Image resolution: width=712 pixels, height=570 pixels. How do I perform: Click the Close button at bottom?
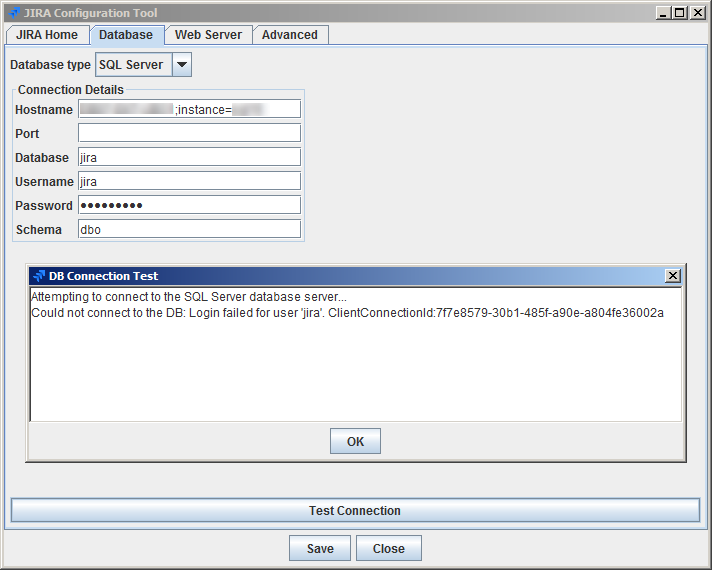[x=389, y=548]
